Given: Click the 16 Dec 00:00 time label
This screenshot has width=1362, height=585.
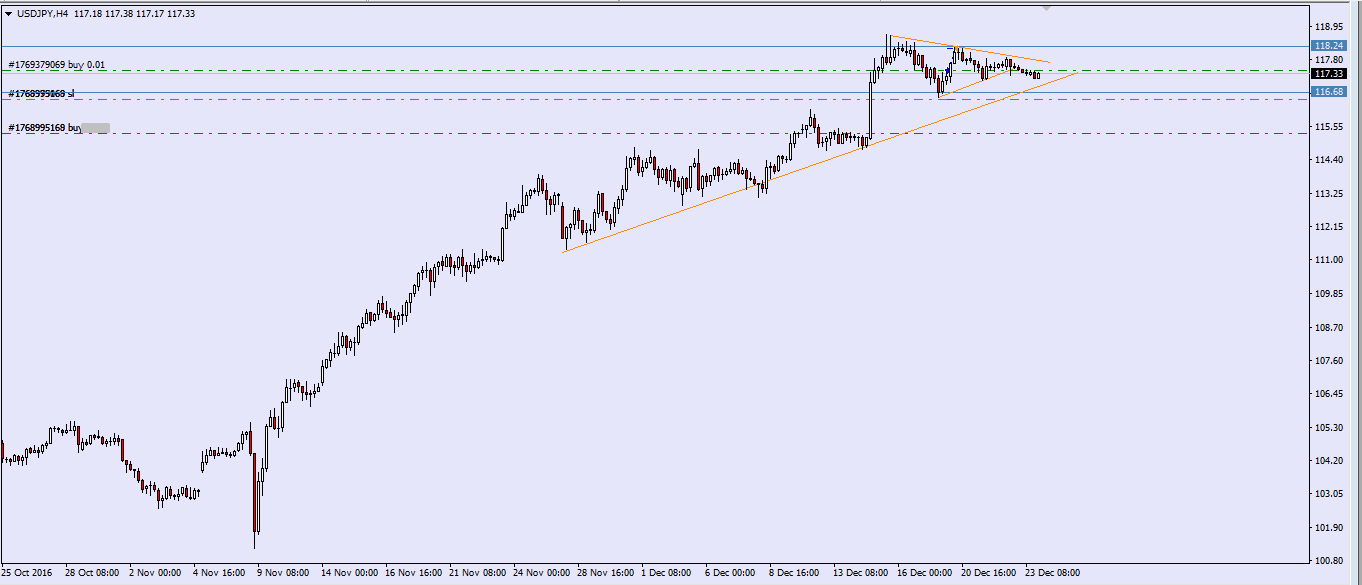Looking at the screenshot, I should tap(925, 574).
